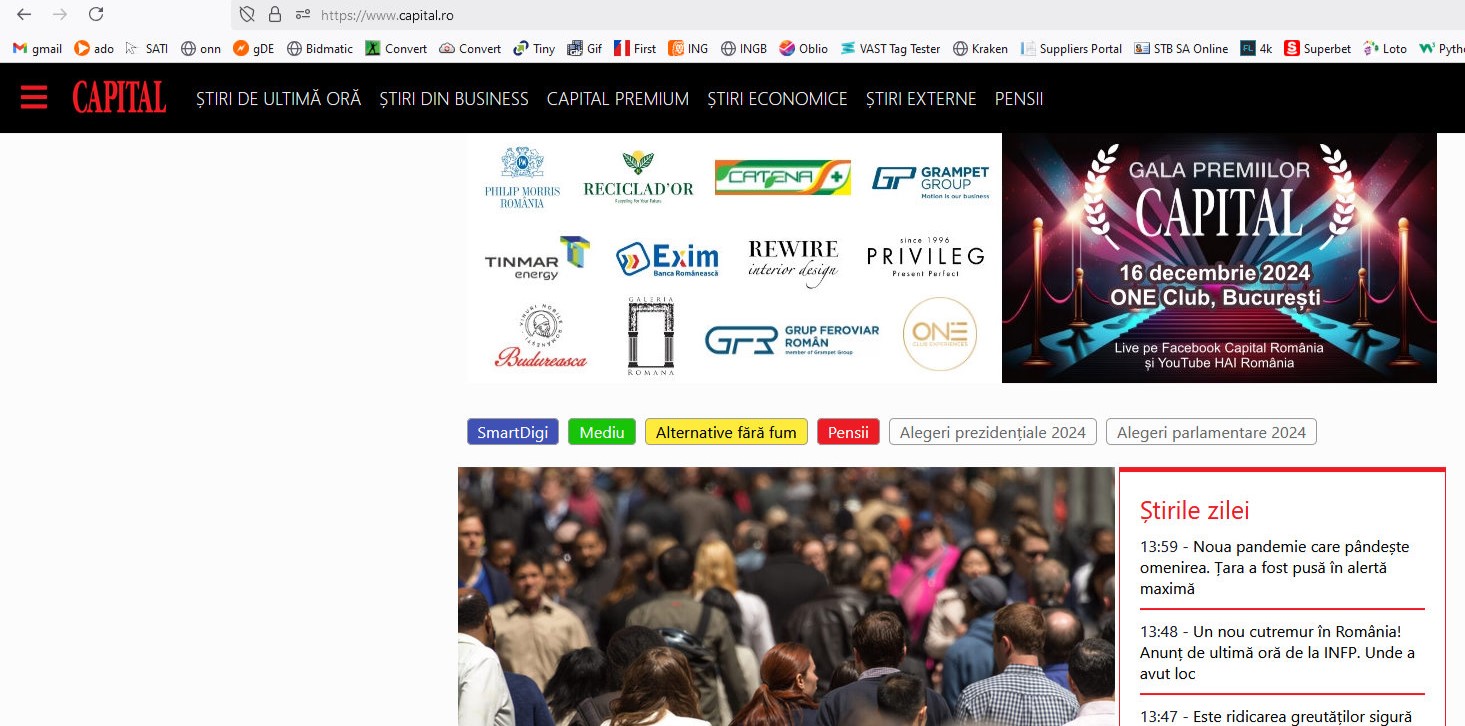Click the ONE club logo

[940, 334]
